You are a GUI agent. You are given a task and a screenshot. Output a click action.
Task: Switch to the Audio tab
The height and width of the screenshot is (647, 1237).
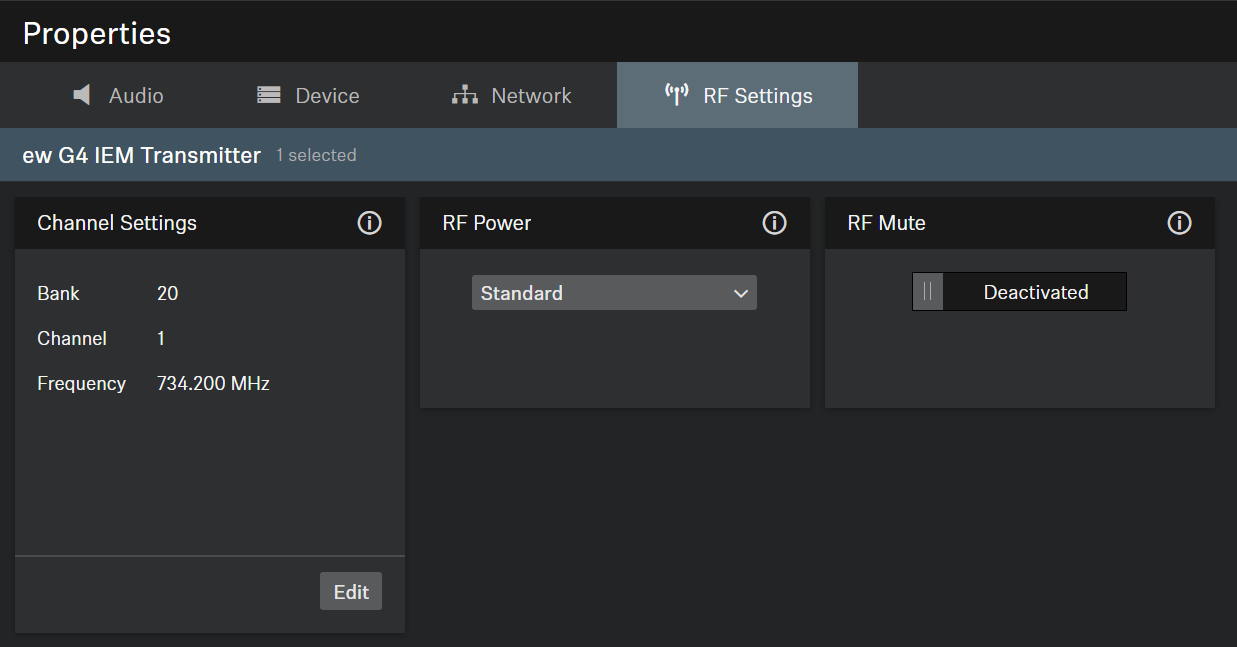pos(136,96)
